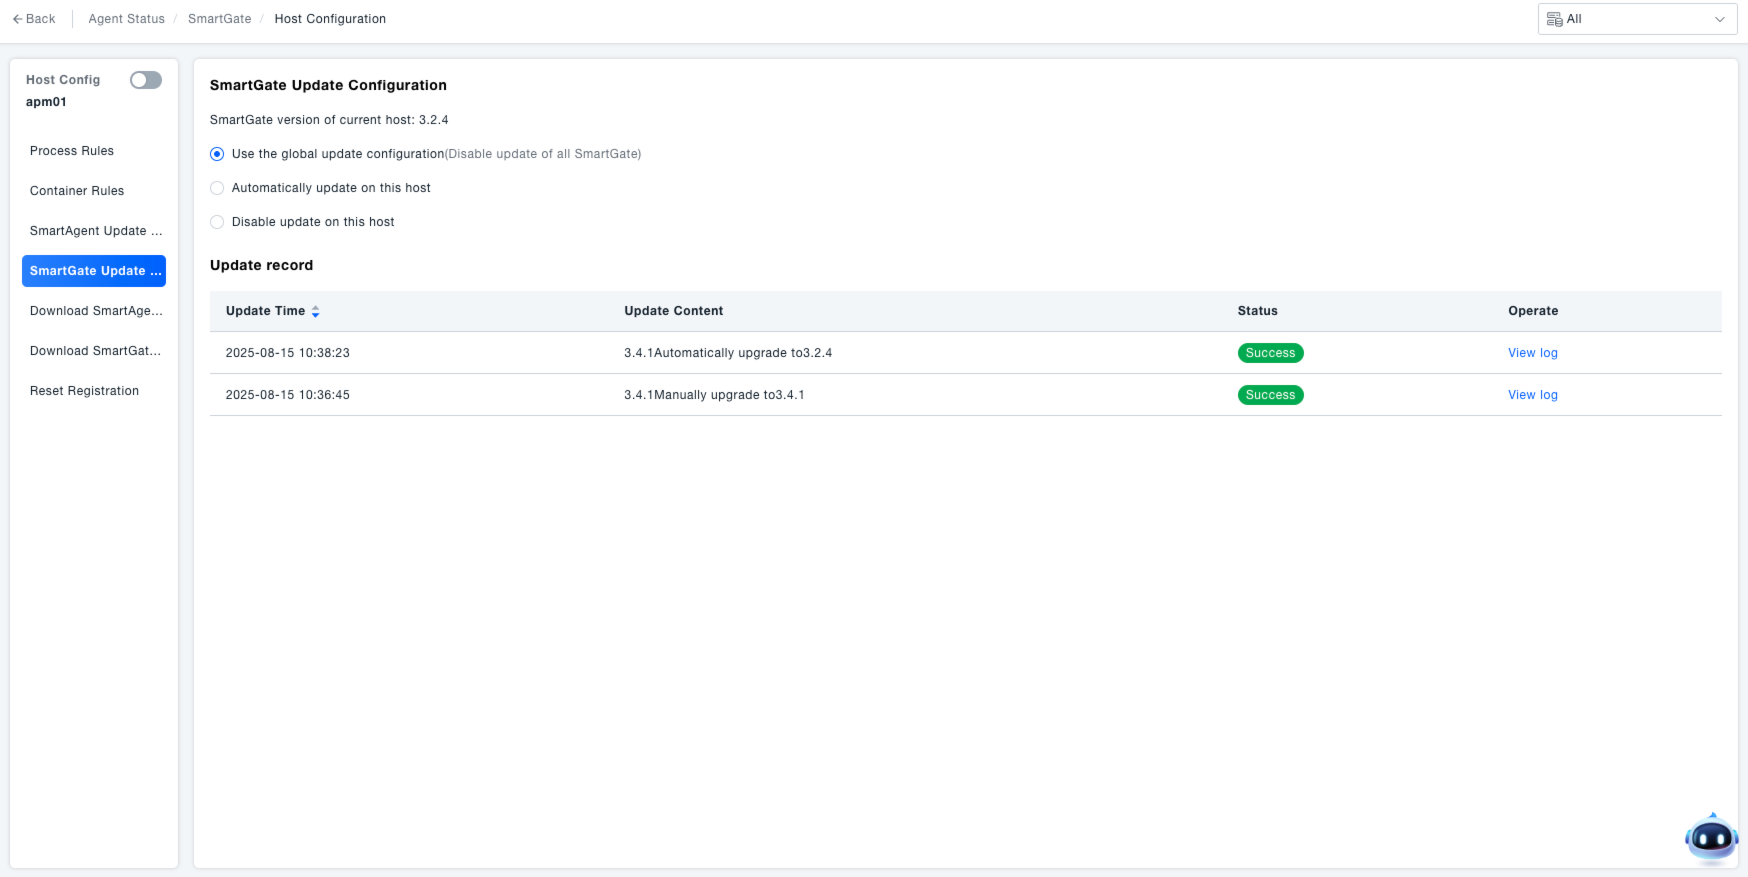
Task: Open the All dropdown chevron
Action: [1720, 19]
